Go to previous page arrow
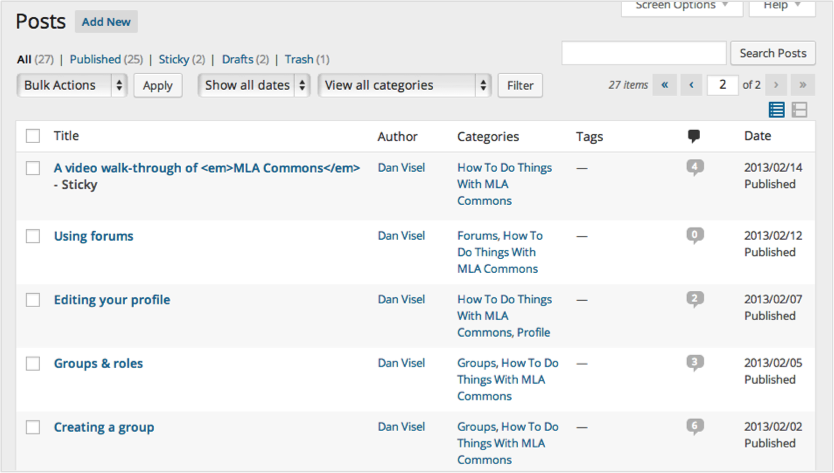 pos(691,85)
